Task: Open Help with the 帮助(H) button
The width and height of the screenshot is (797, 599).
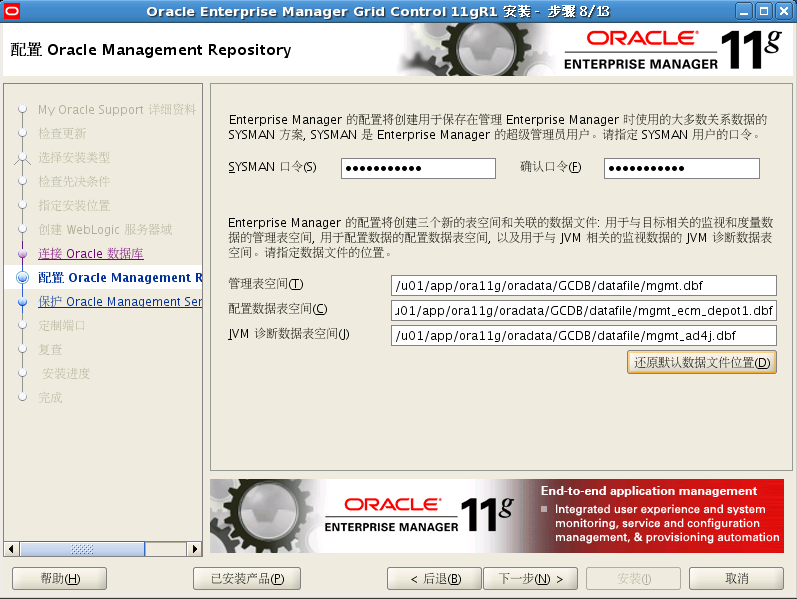Action: pyautogui.click(x=59, y=579)
